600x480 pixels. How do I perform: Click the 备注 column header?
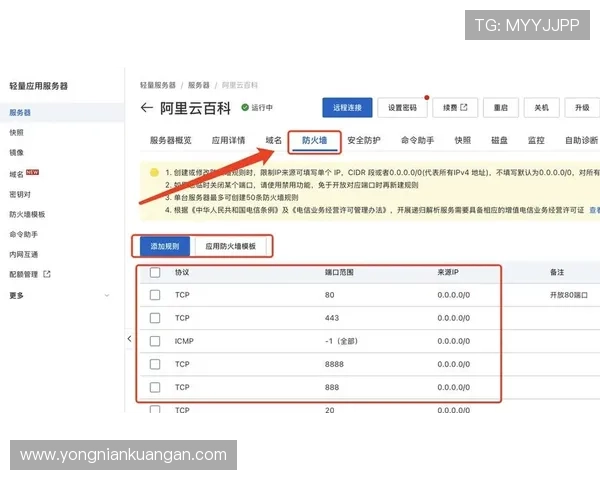click(557, 272)
